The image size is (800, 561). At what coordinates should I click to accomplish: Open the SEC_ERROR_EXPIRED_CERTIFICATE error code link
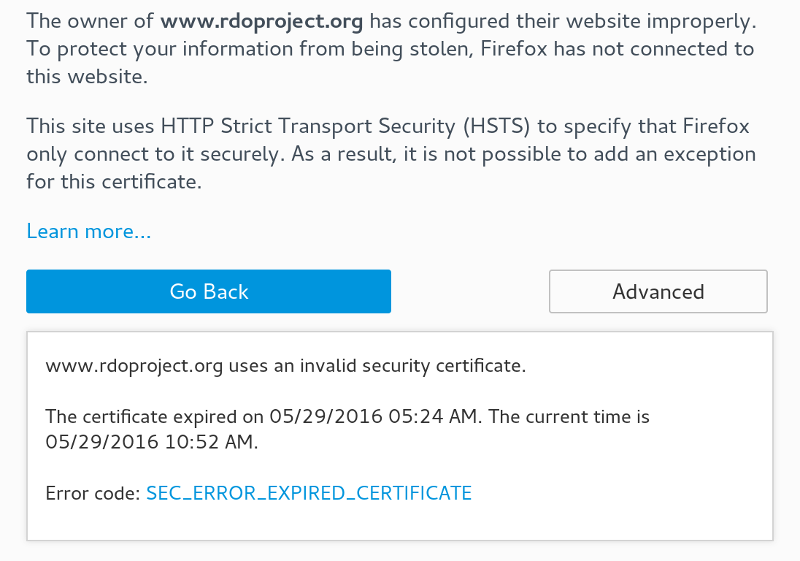coord(309,493)
